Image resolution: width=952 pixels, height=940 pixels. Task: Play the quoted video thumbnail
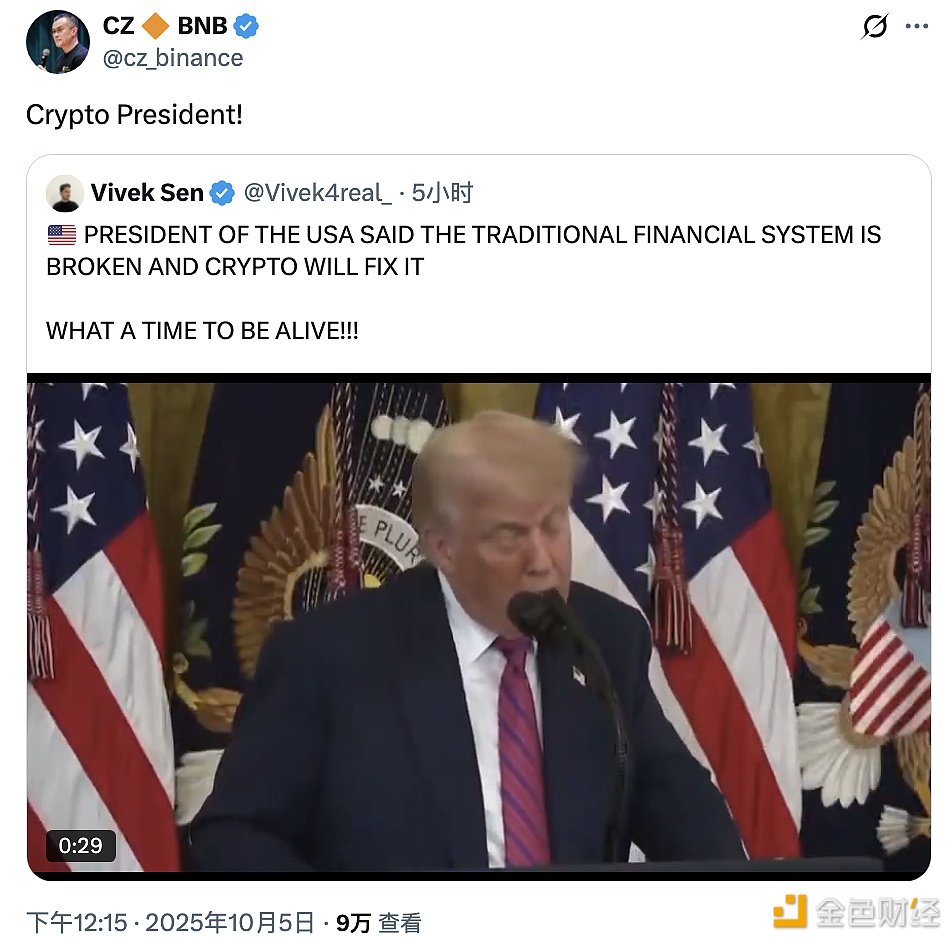click(x=478, y=627)
